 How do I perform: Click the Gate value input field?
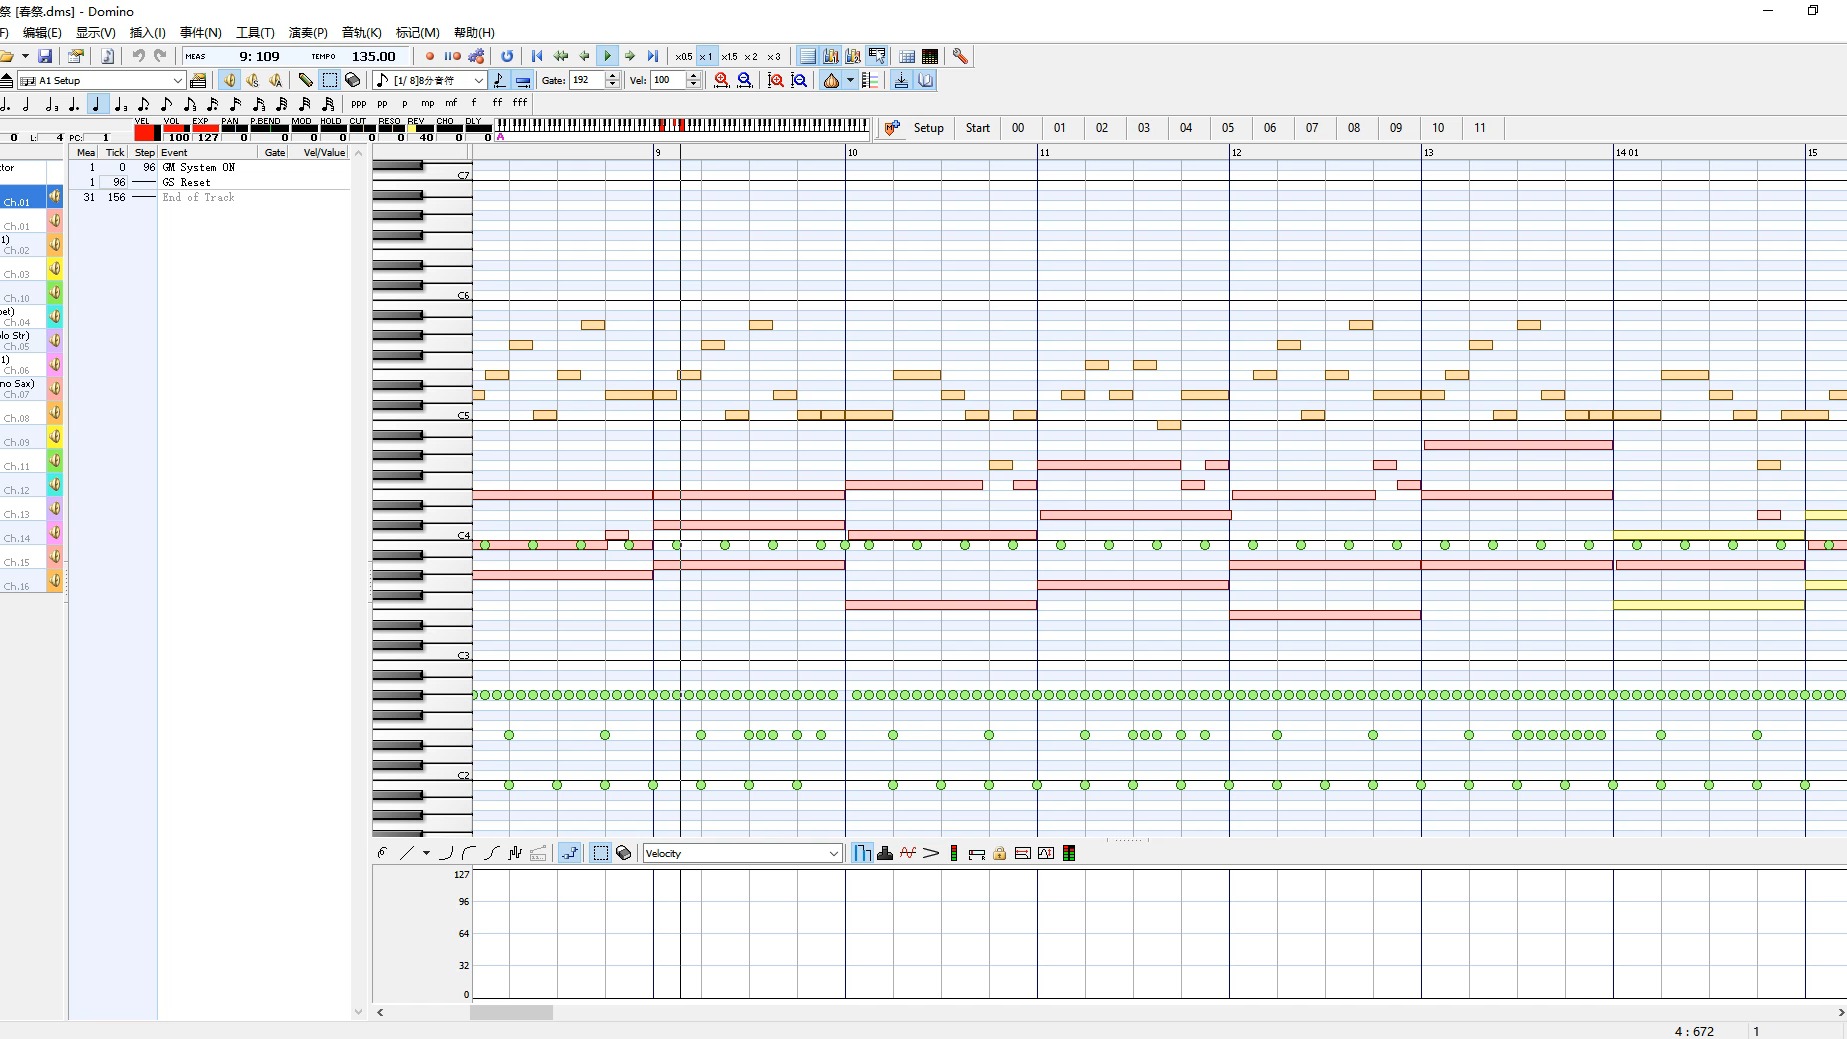pyautogui.click(x=587, y=81)
